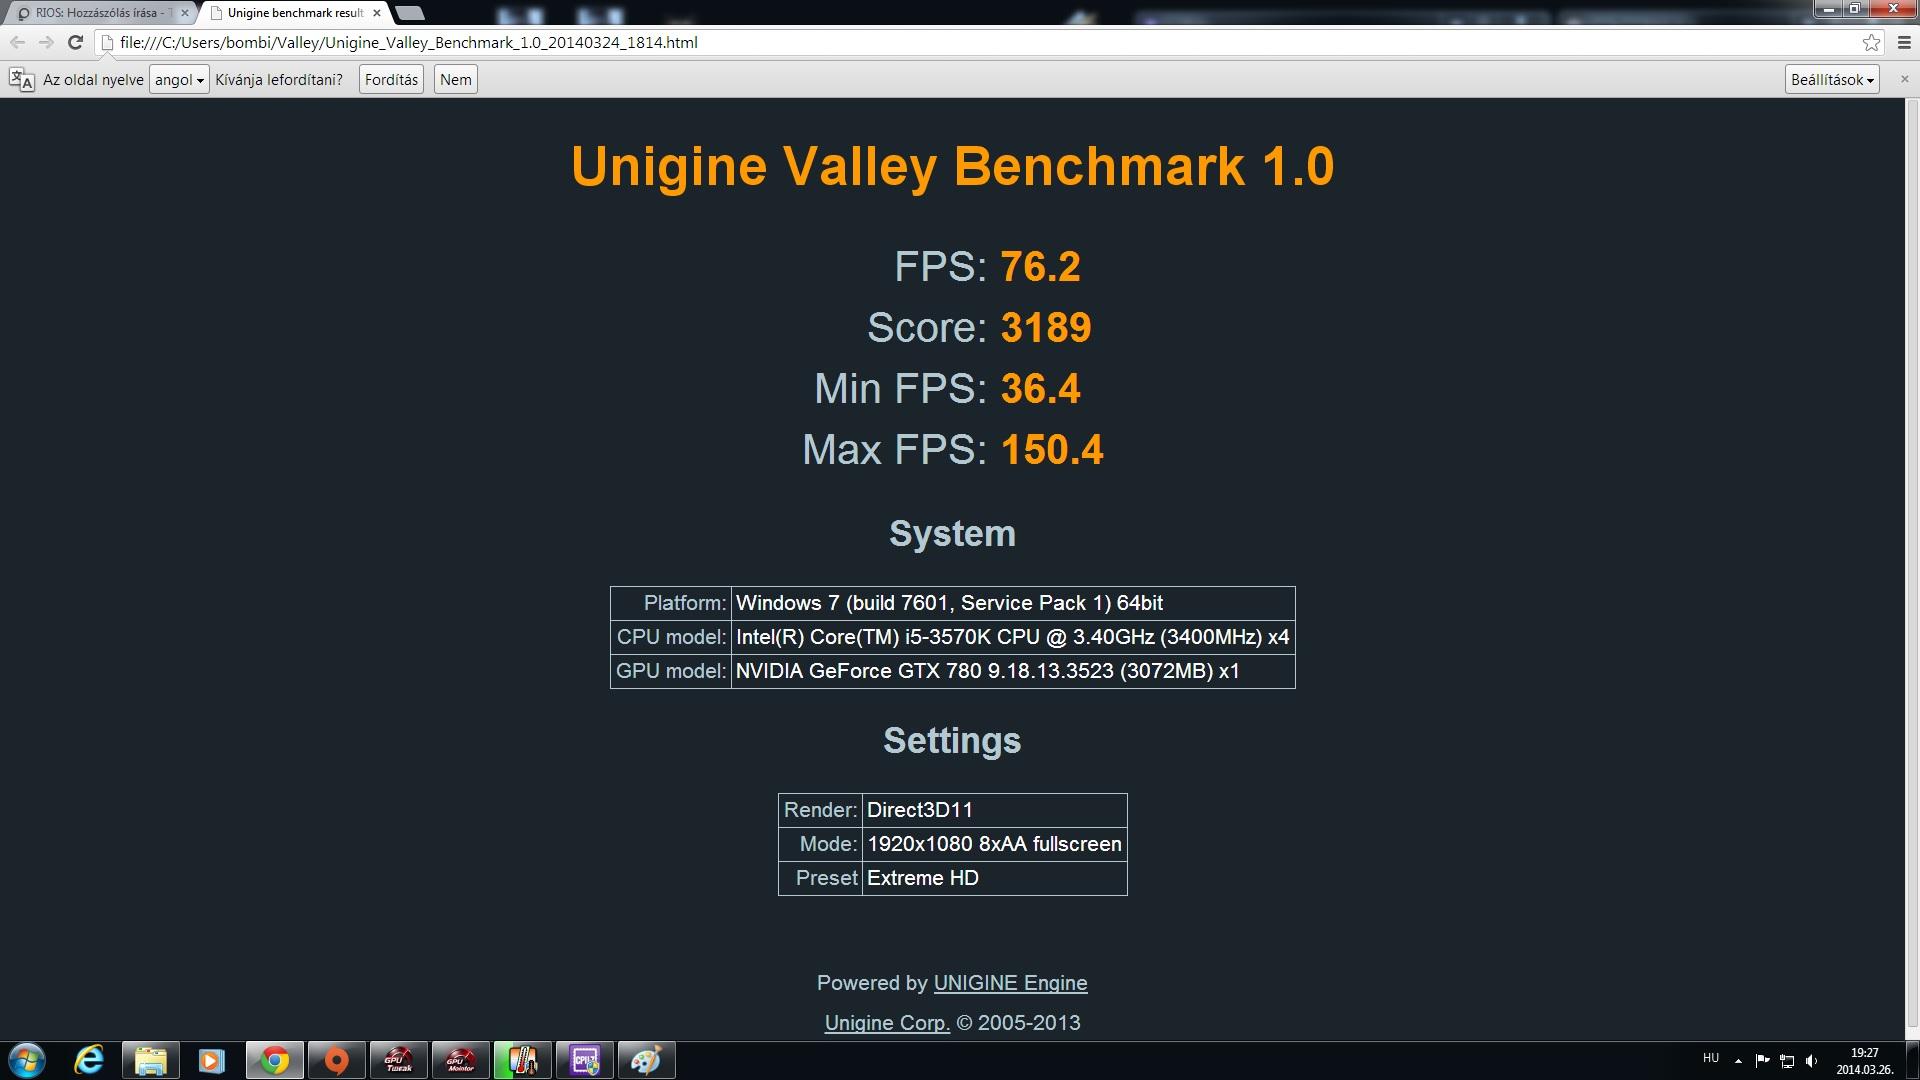Expand the angol language dropdown

[179, 80]
